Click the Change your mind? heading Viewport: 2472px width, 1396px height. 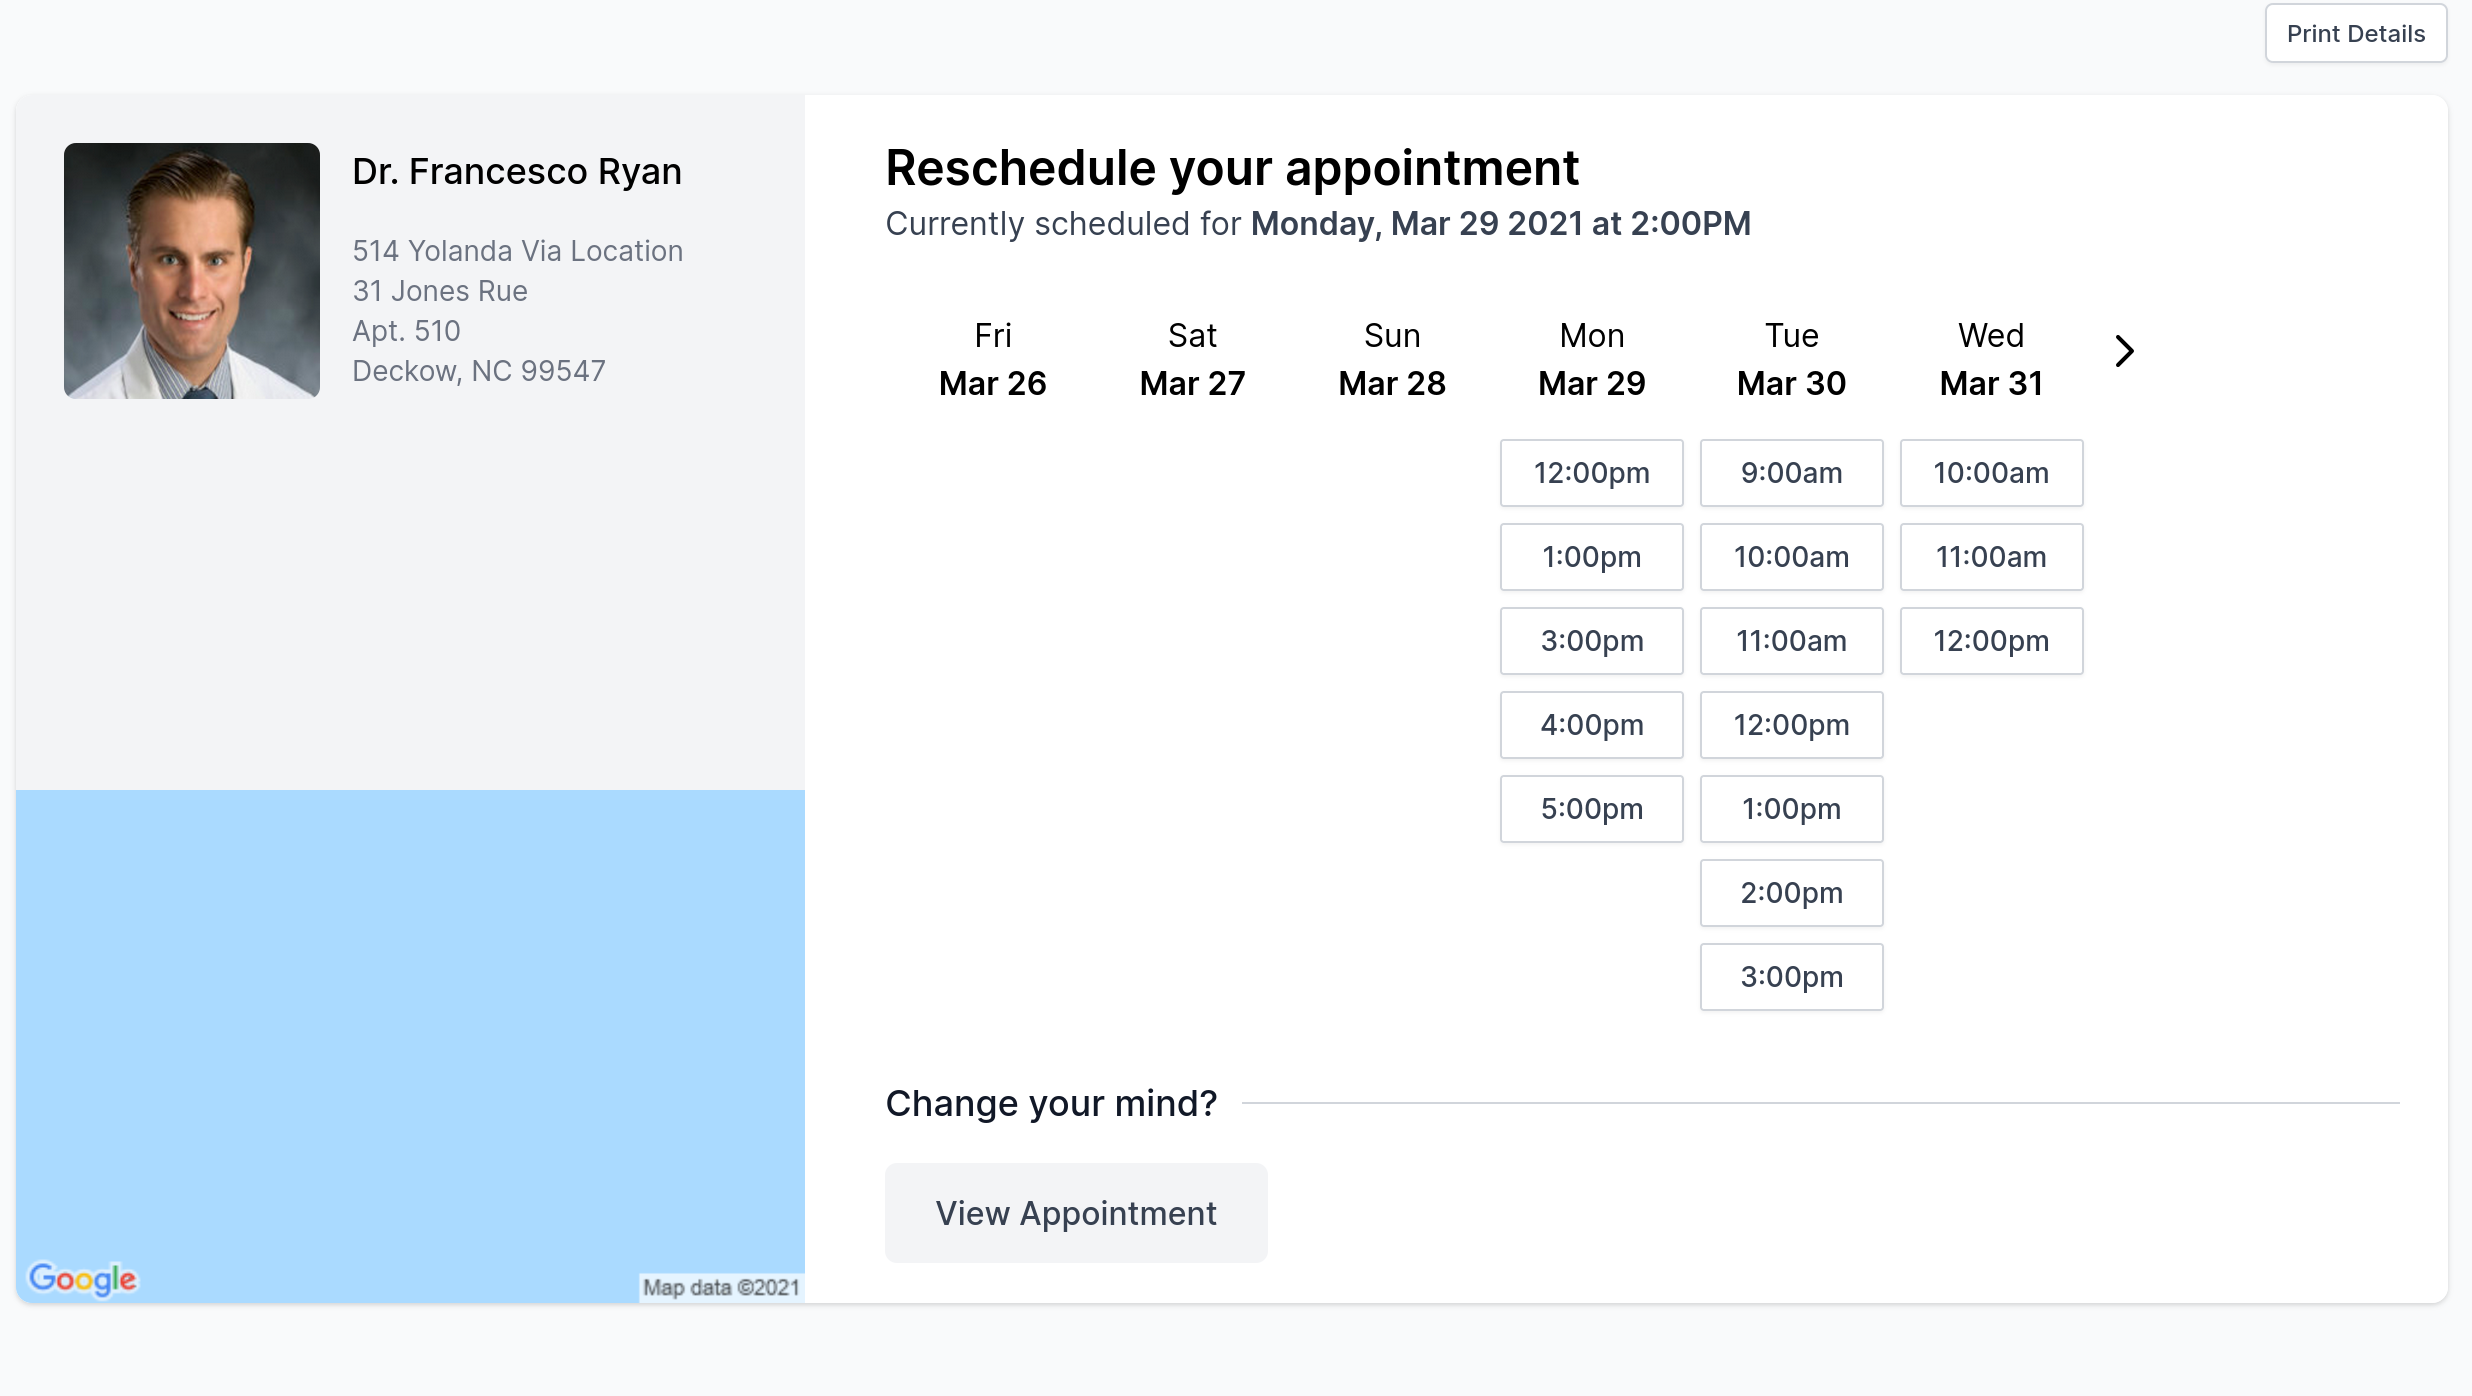pos(1052,1103)
